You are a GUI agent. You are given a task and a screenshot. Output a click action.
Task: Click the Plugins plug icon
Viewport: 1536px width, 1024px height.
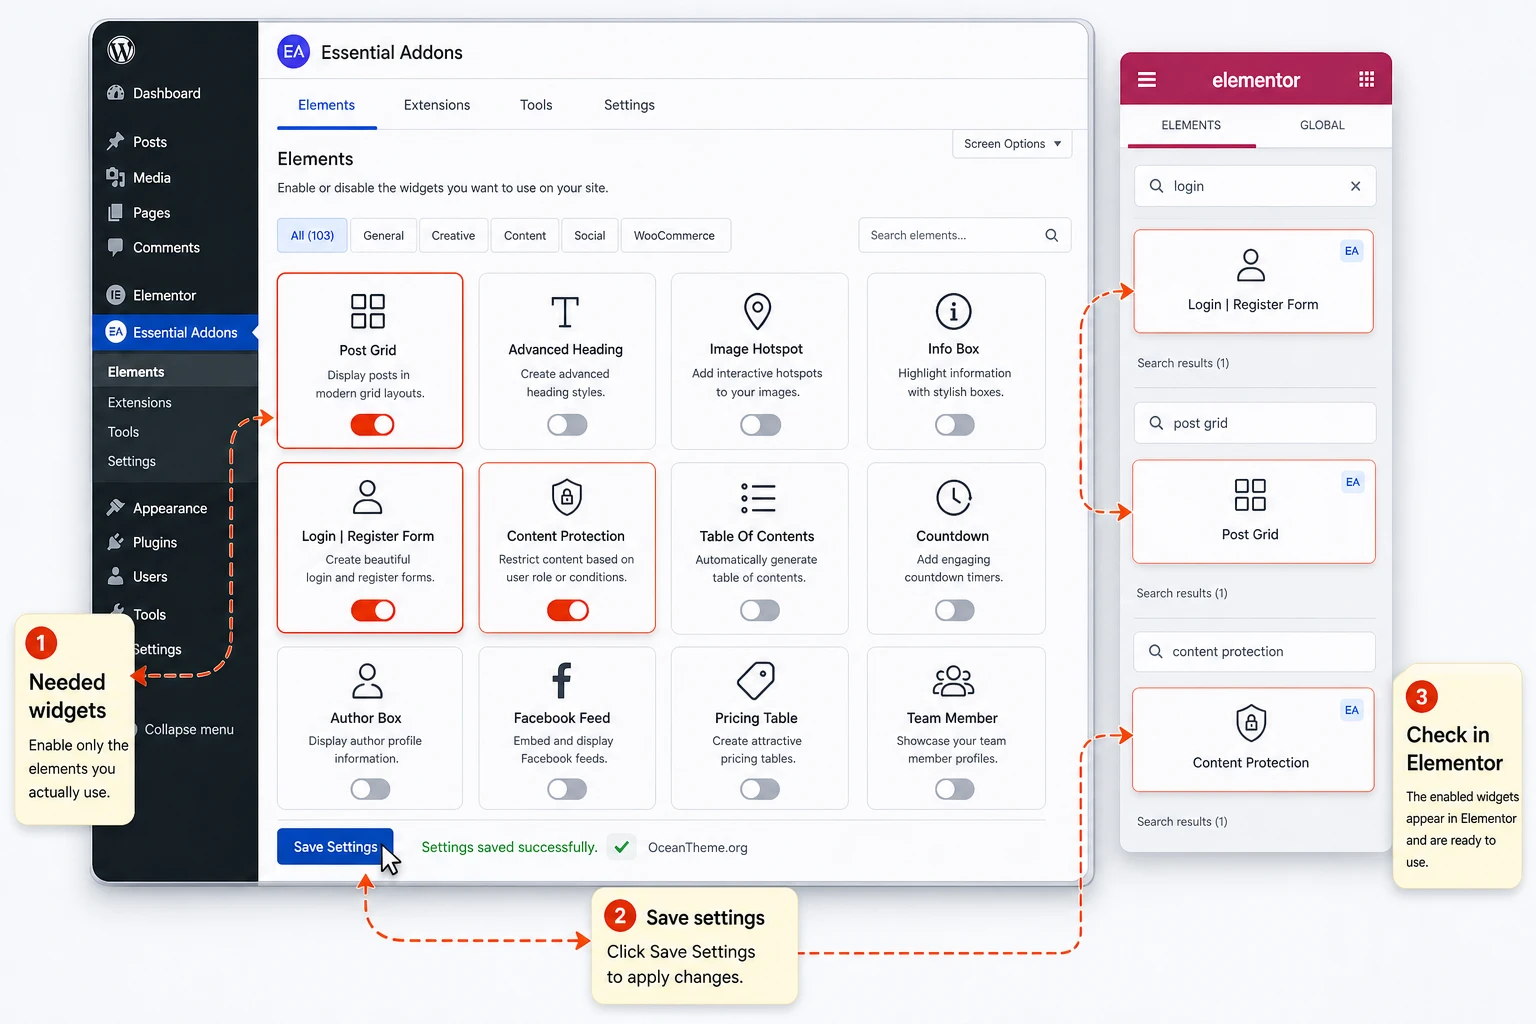coord(116,542)
